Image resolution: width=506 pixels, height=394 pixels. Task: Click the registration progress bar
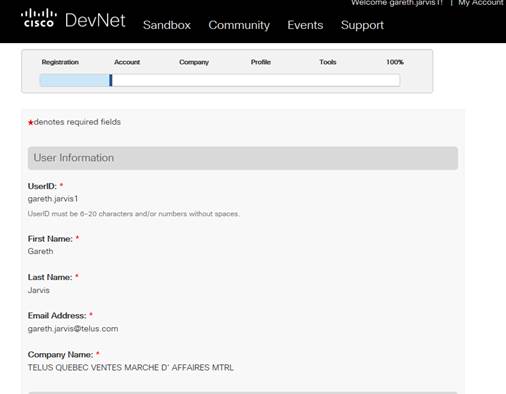click(220, 80)
